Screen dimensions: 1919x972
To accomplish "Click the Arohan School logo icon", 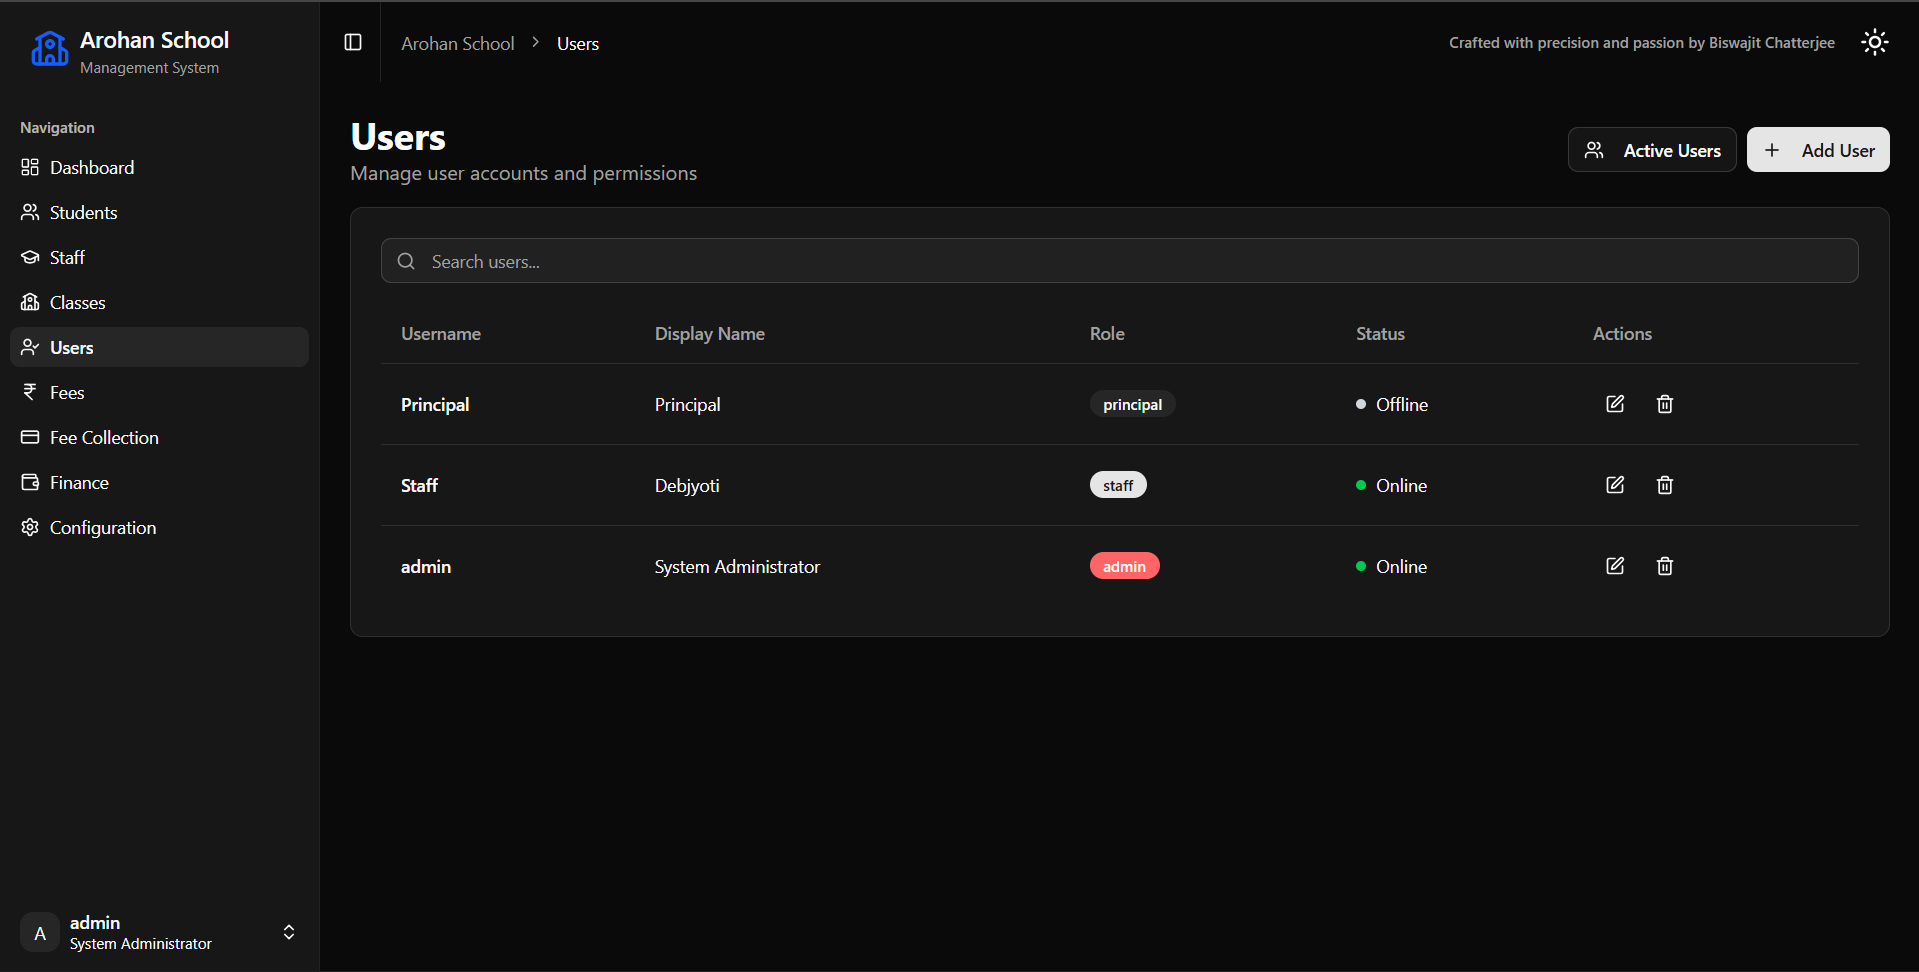I will coord(49,48).
